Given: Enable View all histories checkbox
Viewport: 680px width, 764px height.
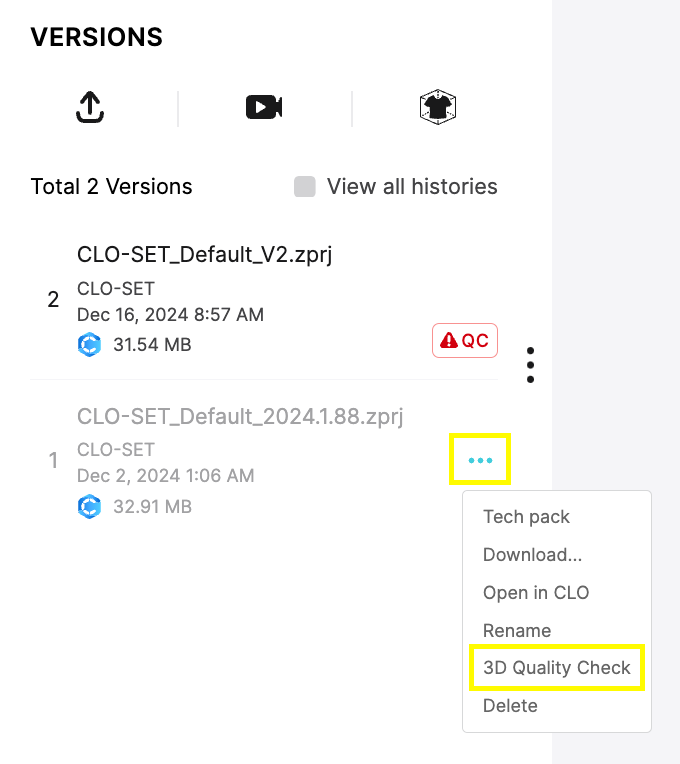Looking at the screenshot, I should point(305,187).
